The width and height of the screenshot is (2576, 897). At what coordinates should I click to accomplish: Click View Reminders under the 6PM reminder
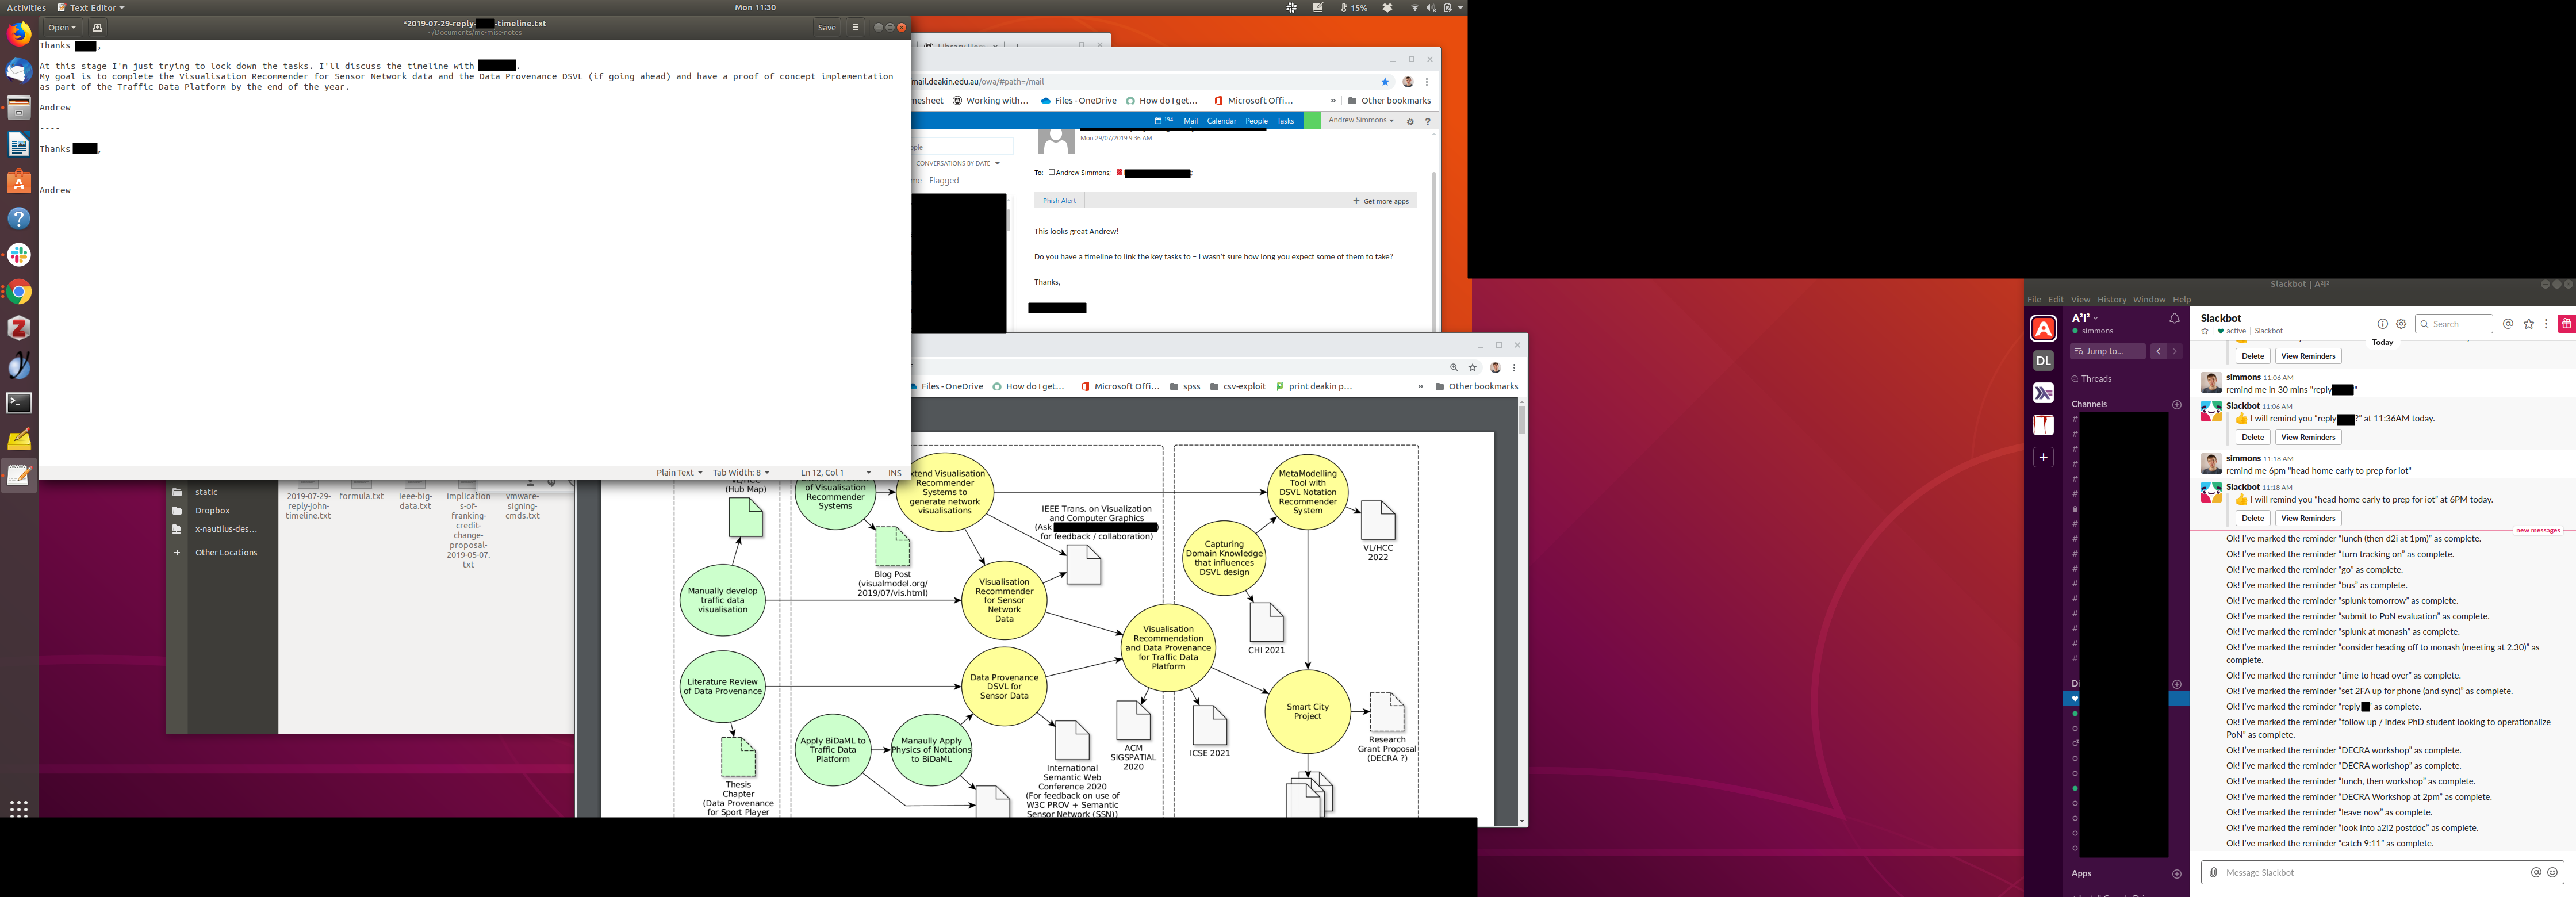click(x=2308, y=518)
